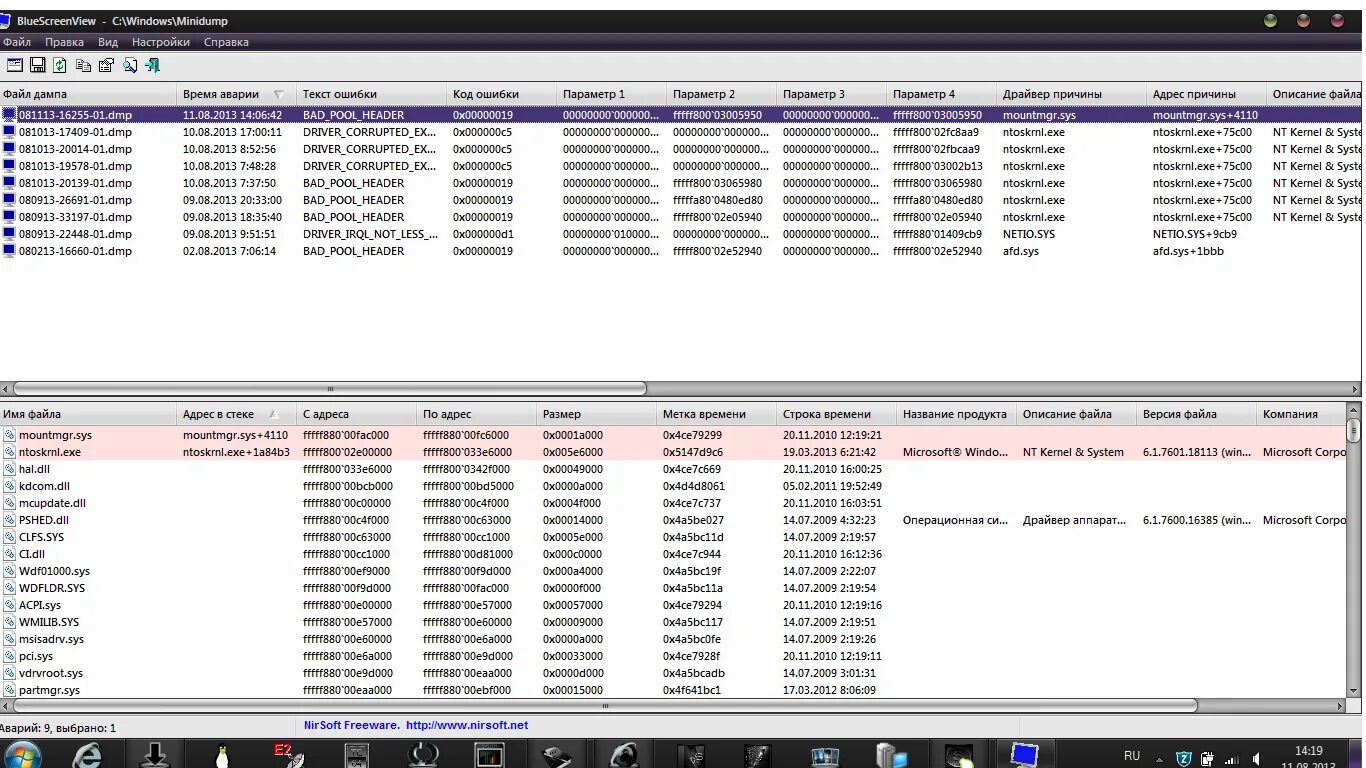The width and height of the screenshot is (1366, 768).
Task: Open the Правка menu
Action: [64, 42]
